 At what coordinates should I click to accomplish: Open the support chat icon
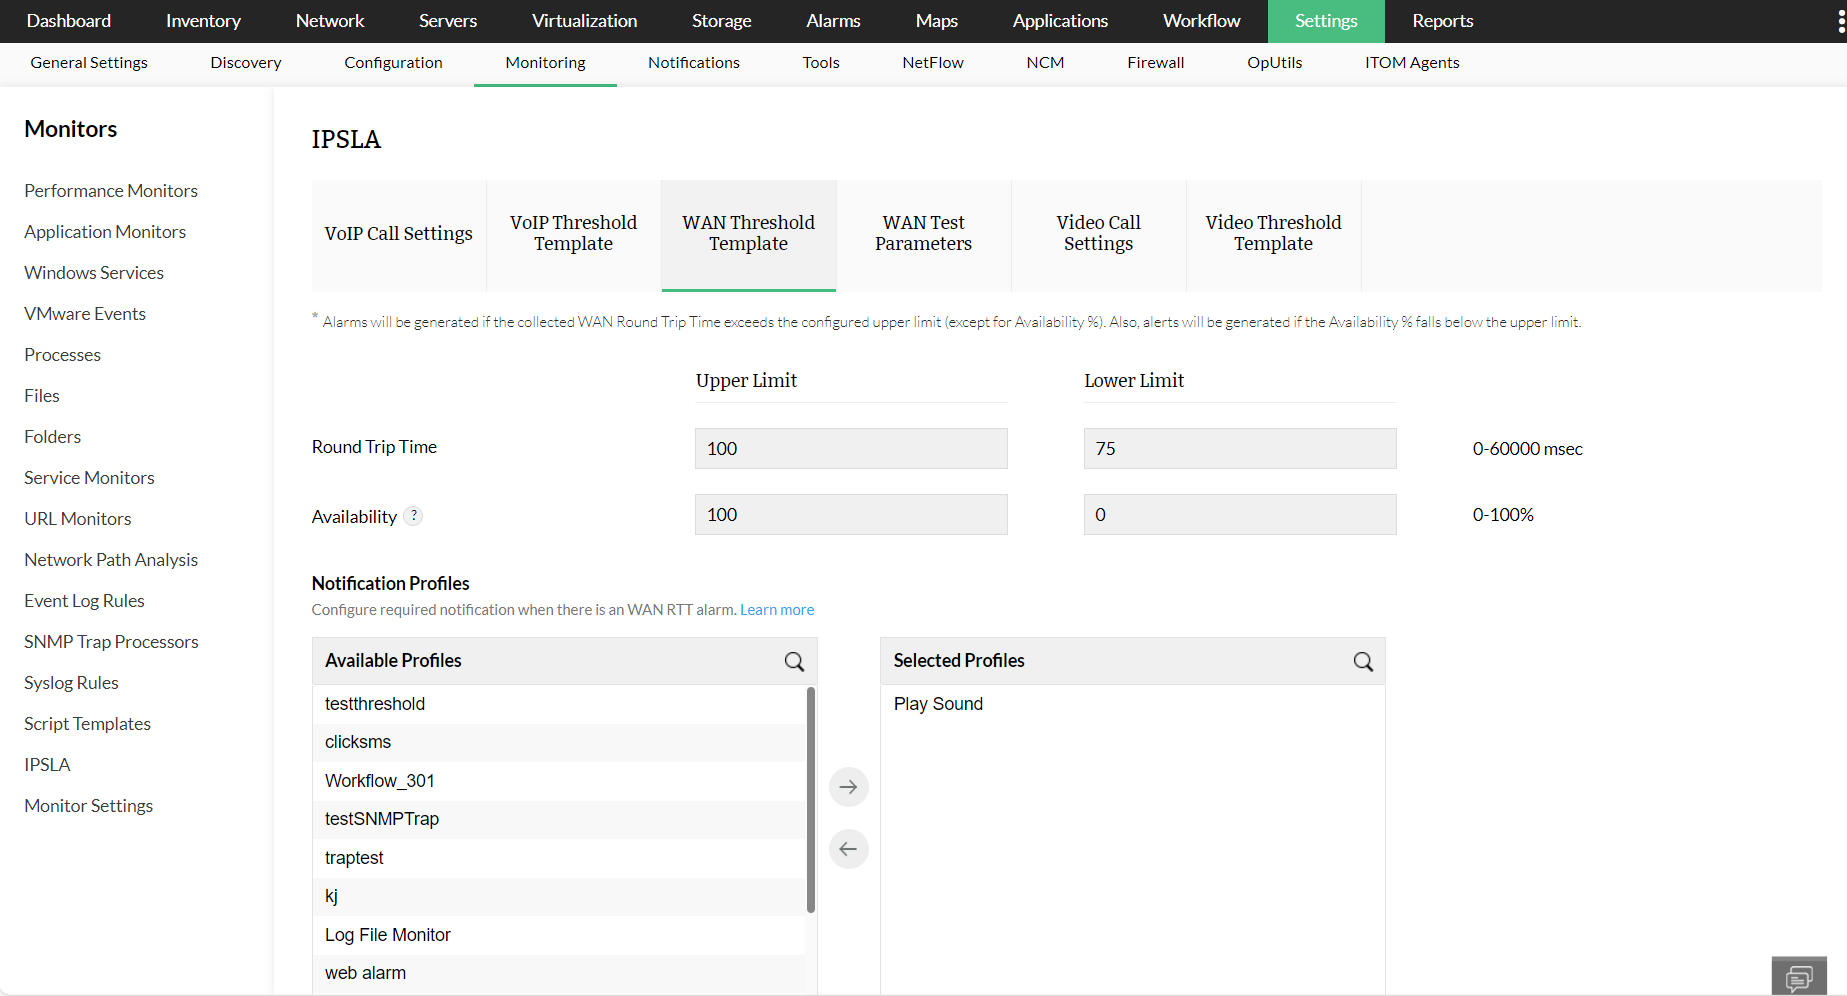[x=1798, y=975]
